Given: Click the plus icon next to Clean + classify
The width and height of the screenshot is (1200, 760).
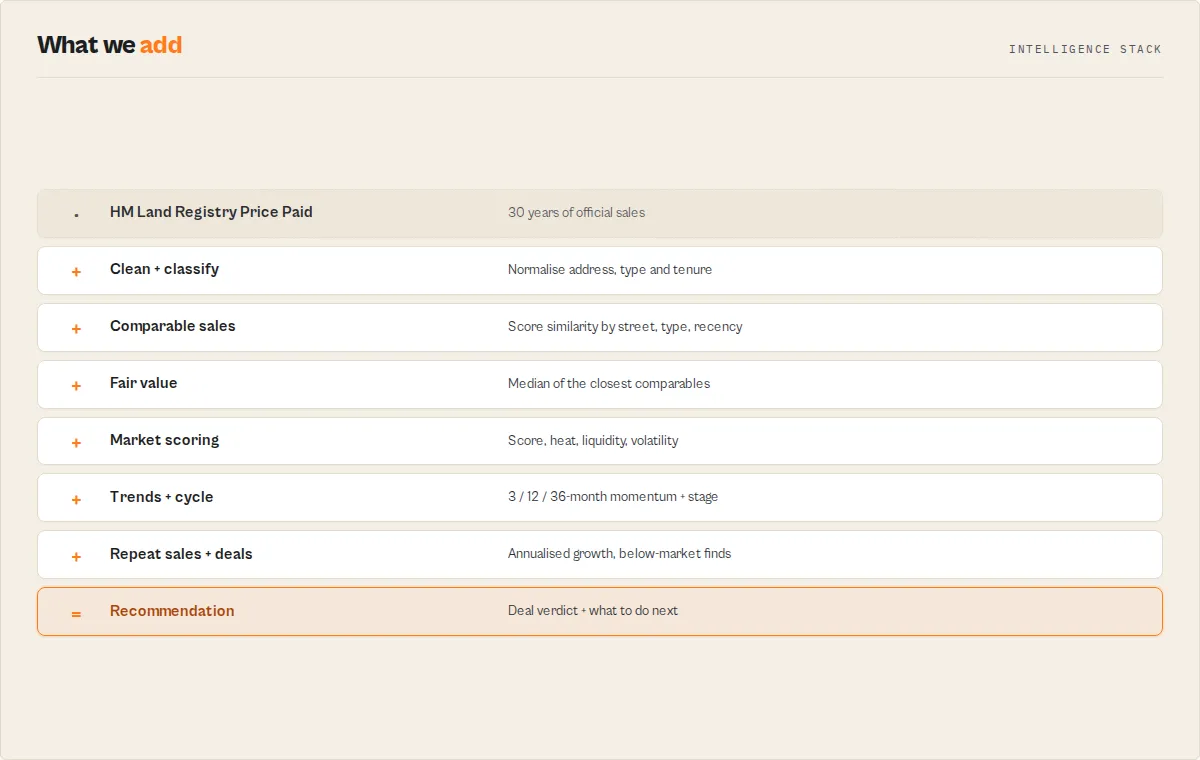Looking at the screenshot, I should point(76,271).
